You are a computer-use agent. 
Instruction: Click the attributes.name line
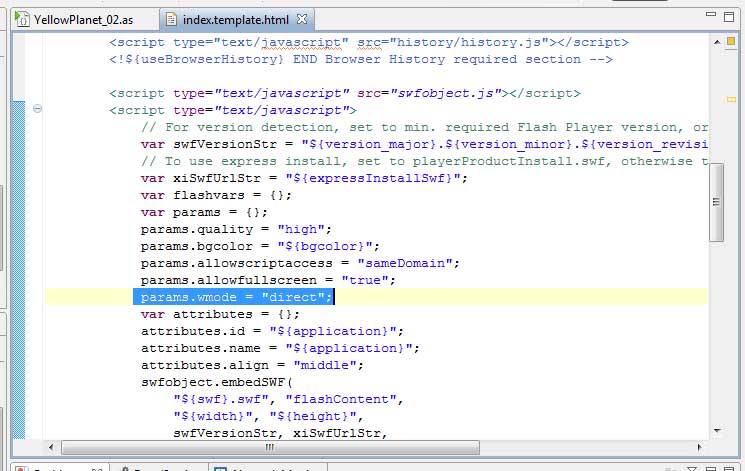tap(280, 348)
